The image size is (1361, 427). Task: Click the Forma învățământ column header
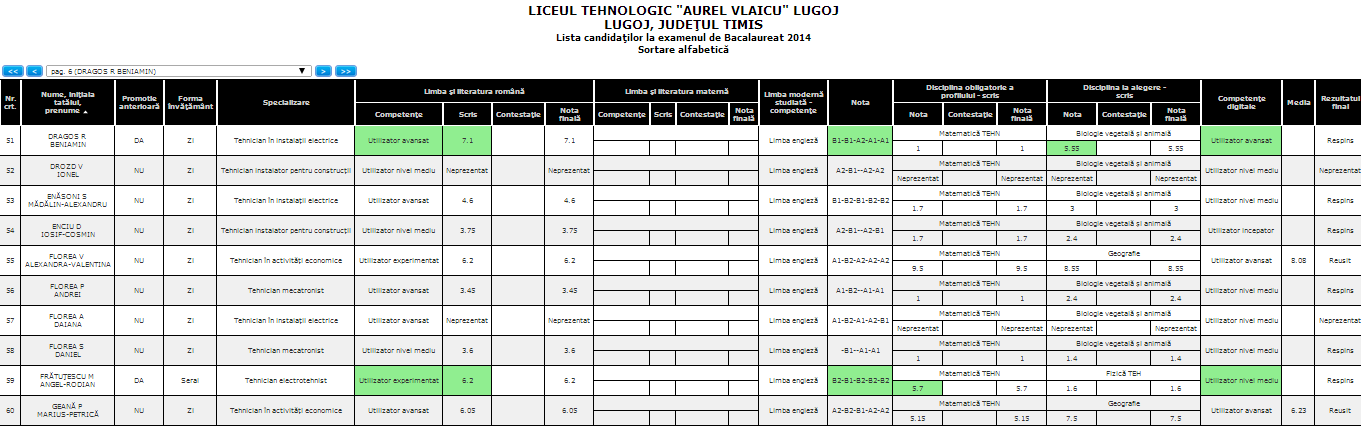coord(190,102)
